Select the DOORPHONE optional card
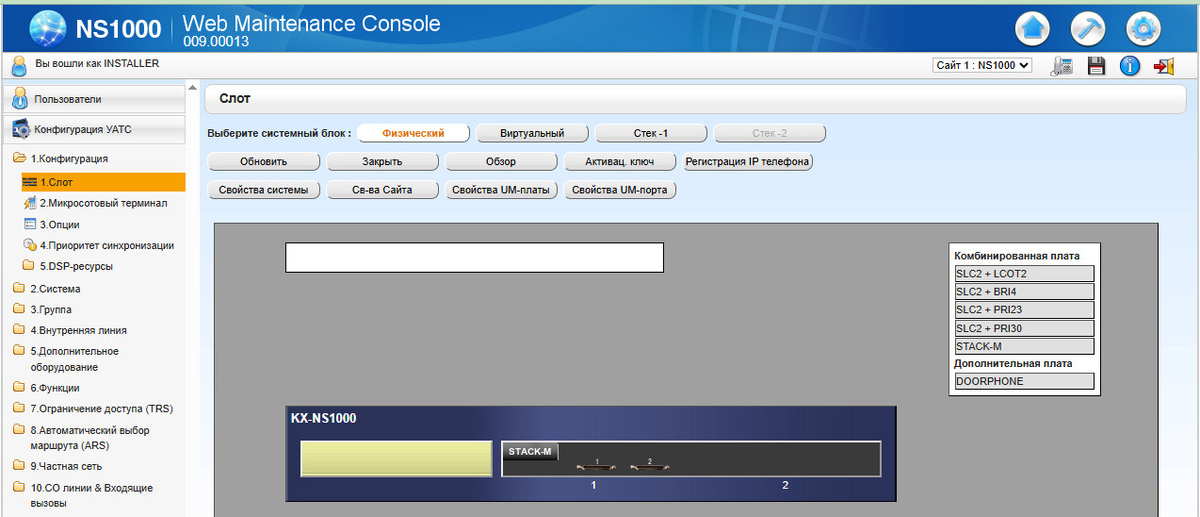 [x=1024, y=381]
